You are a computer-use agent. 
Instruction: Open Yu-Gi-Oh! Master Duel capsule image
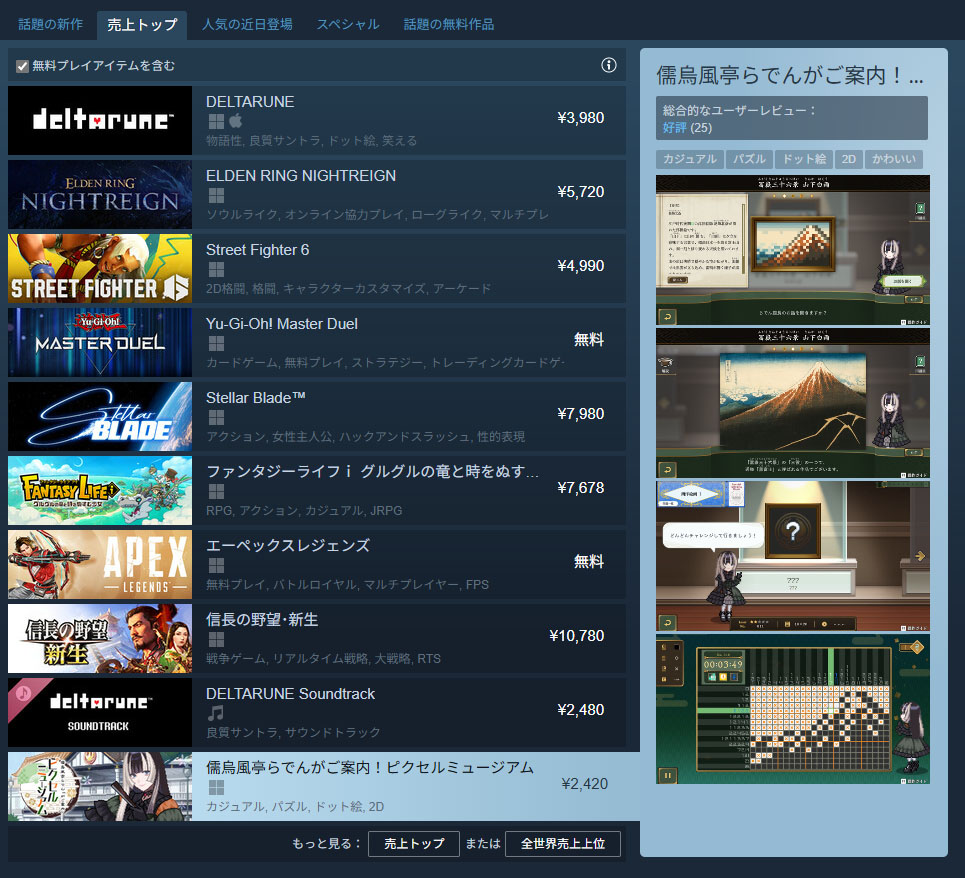pos(100,342)
